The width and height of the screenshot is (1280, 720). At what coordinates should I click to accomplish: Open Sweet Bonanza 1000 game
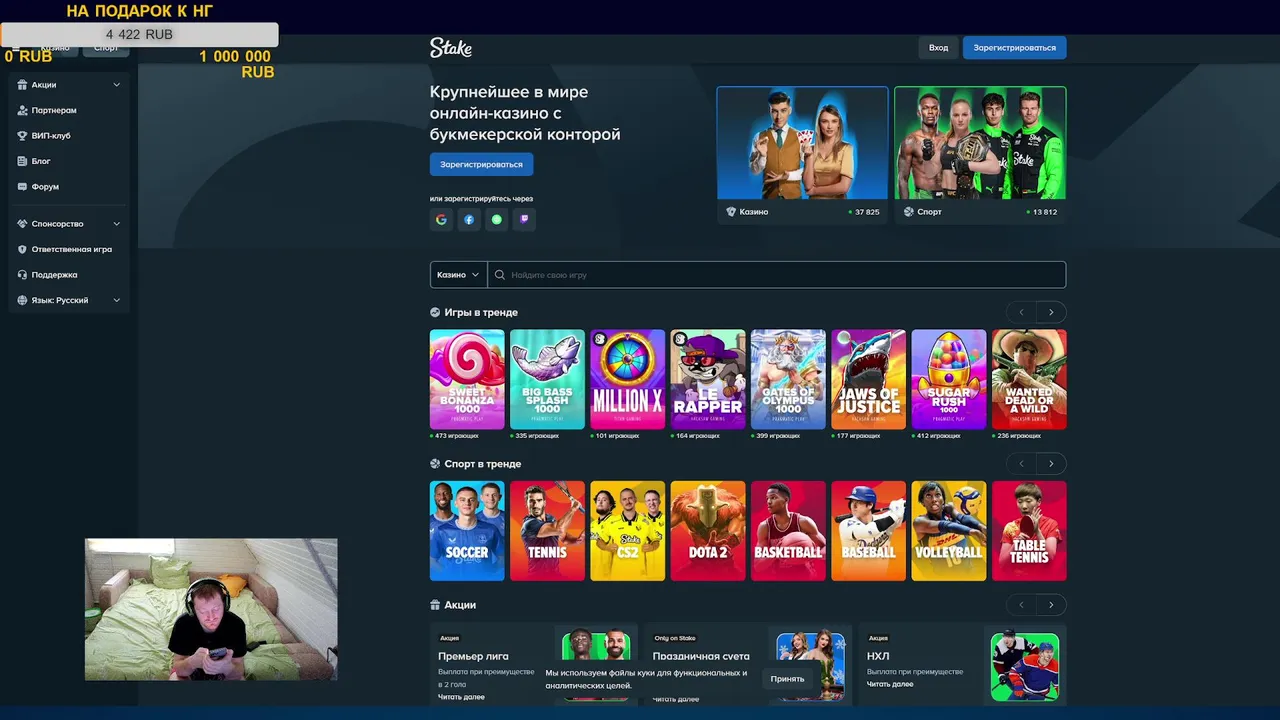coord(467,379)
